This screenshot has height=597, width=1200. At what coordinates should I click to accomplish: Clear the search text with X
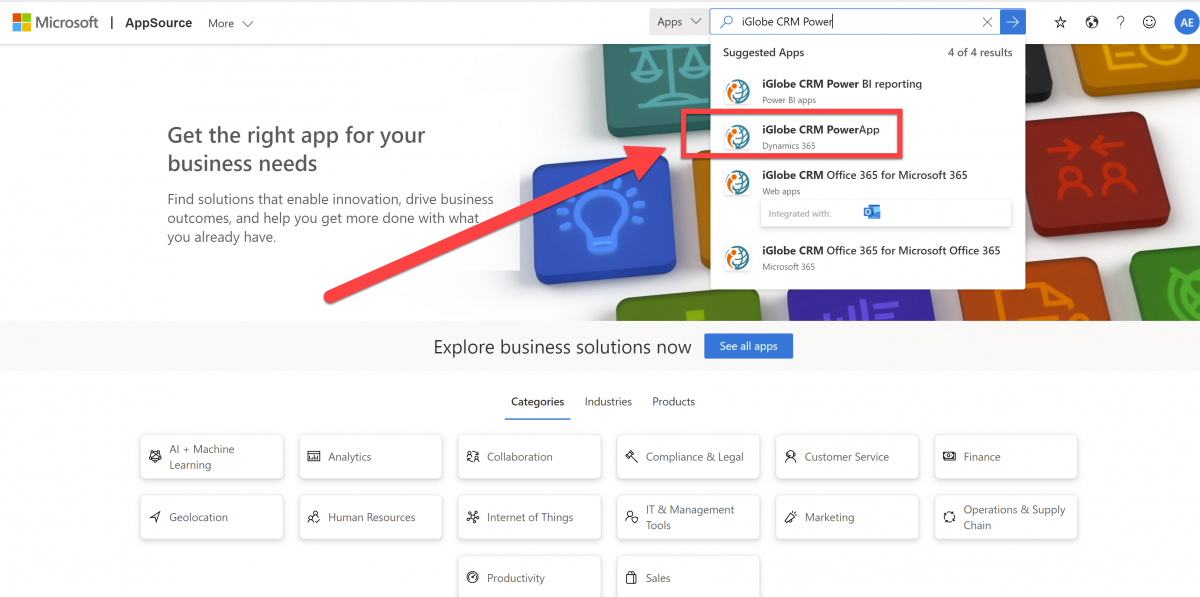click(x=988, y=22)
